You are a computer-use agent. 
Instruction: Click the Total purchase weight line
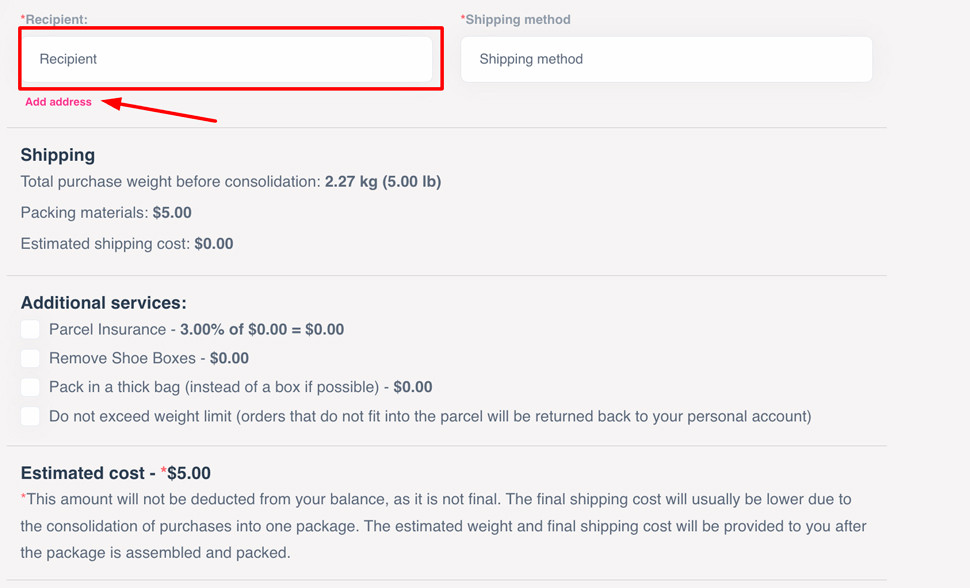click(x=230, y=182)
